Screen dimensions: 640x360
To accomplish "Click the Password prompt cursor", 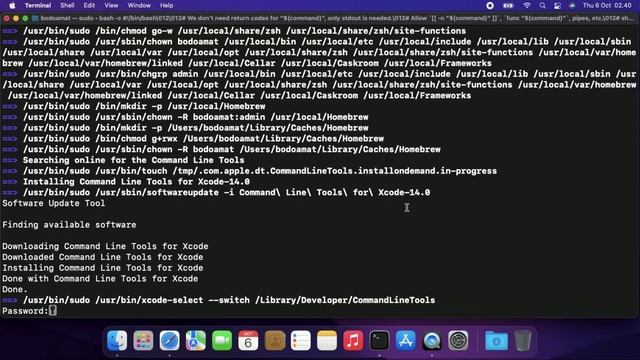I will (53, 311).
